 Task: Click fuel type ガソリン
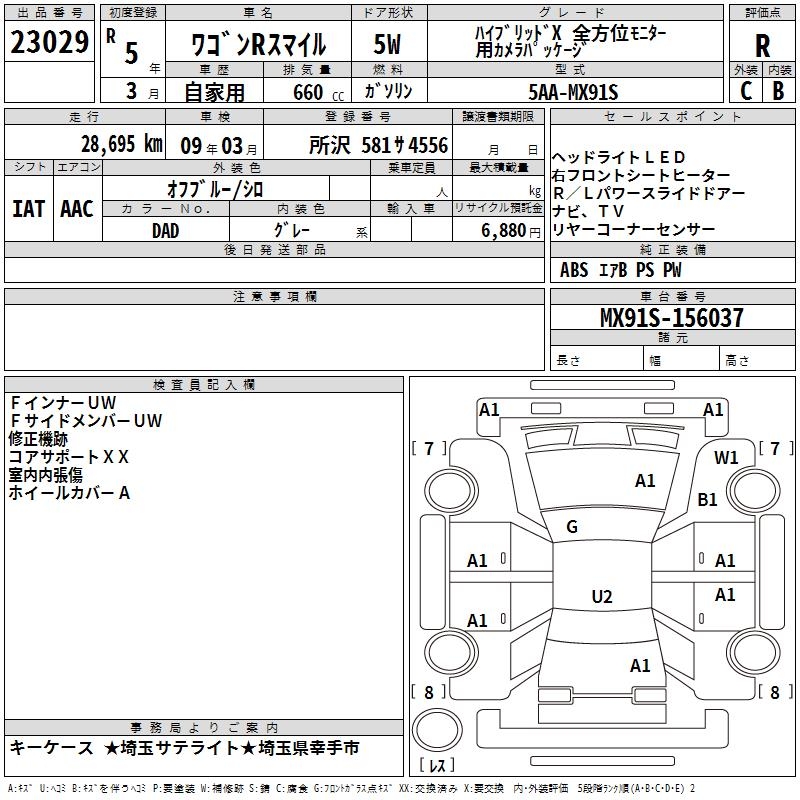388,91
